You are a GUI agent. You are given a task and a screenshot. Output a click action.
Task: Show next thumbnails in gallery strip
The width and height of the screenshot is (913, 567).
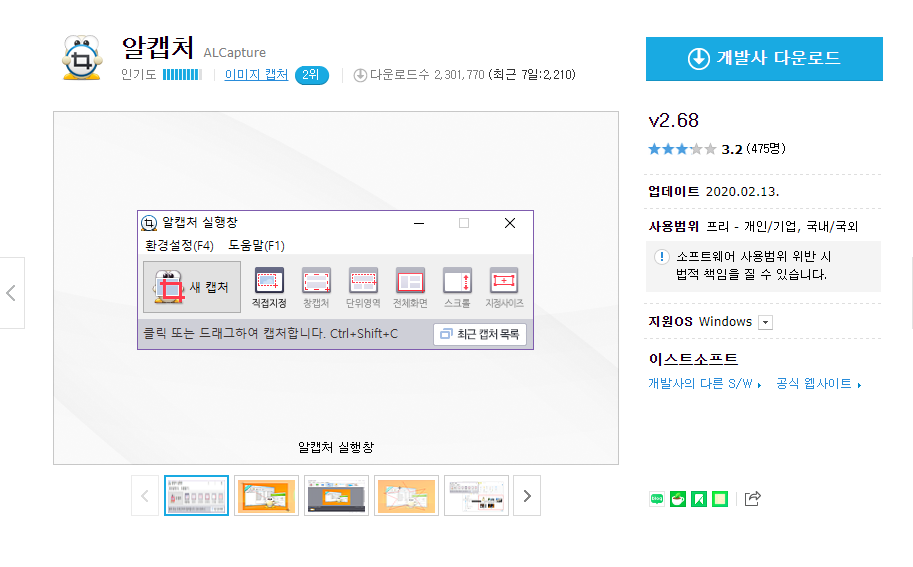(x=527, y=496)
